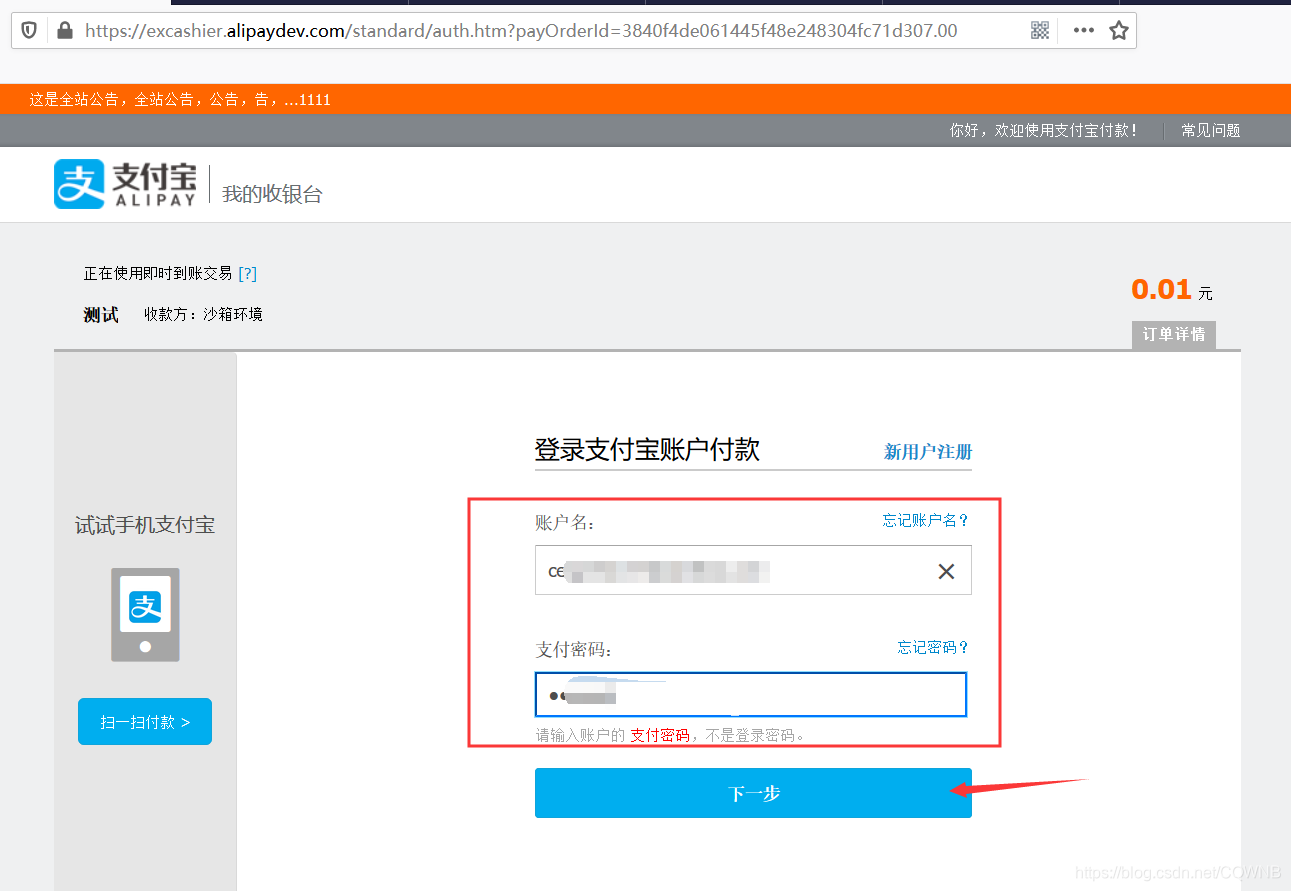Click the red 支付密码 hint text
This screenshot has height=891, width=1291.
coord(660,735)
